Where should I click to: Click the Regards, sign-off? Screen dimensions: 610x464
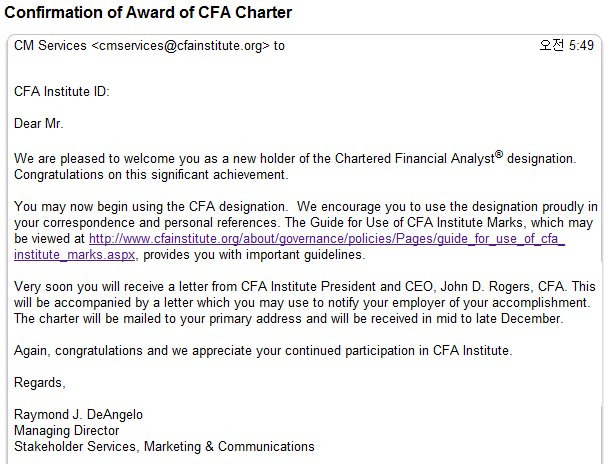click(40, 383)
